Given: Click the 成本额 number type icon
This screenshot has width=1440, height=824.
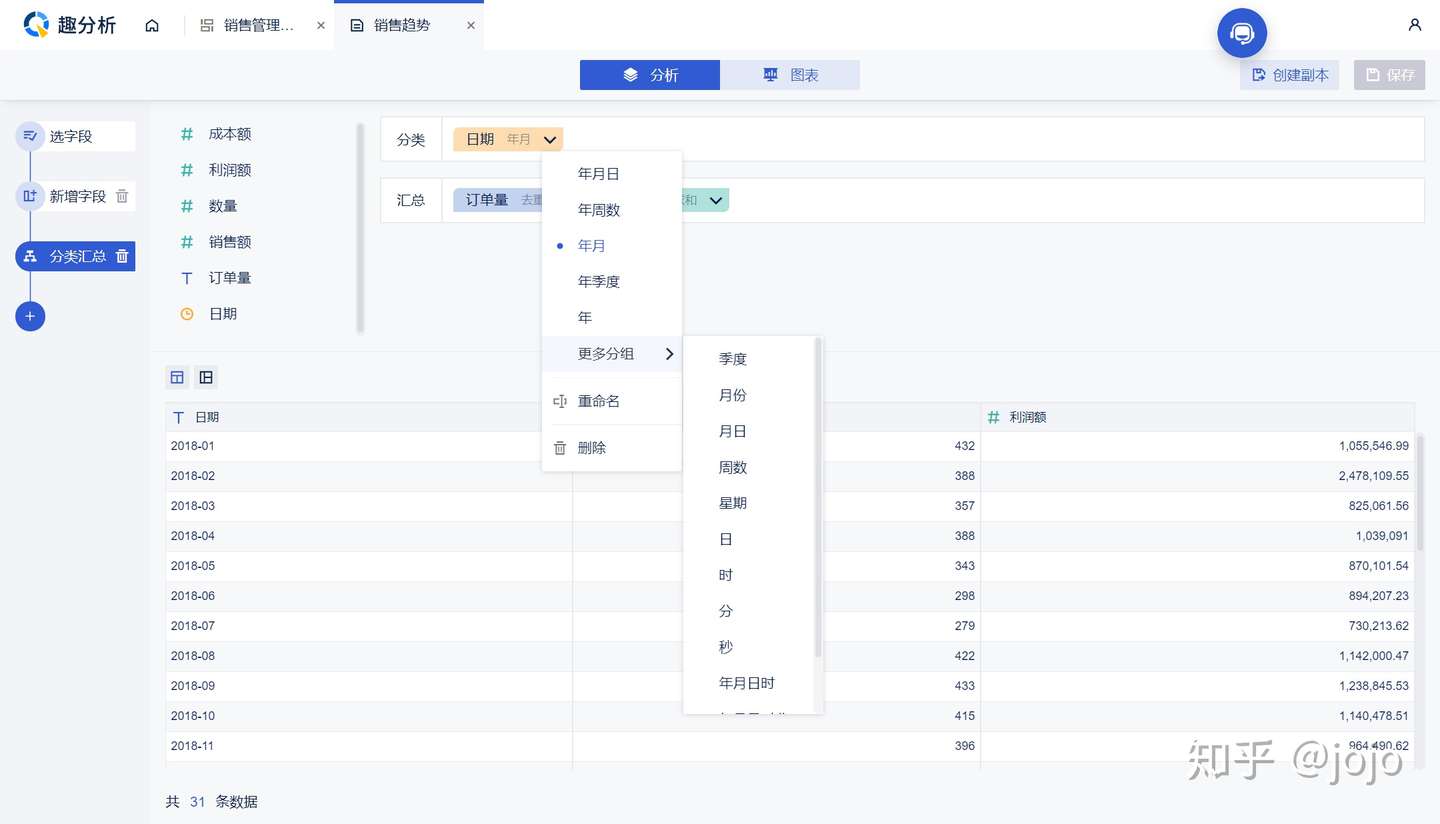Looking at the screenshot, I should pos(187,134).
